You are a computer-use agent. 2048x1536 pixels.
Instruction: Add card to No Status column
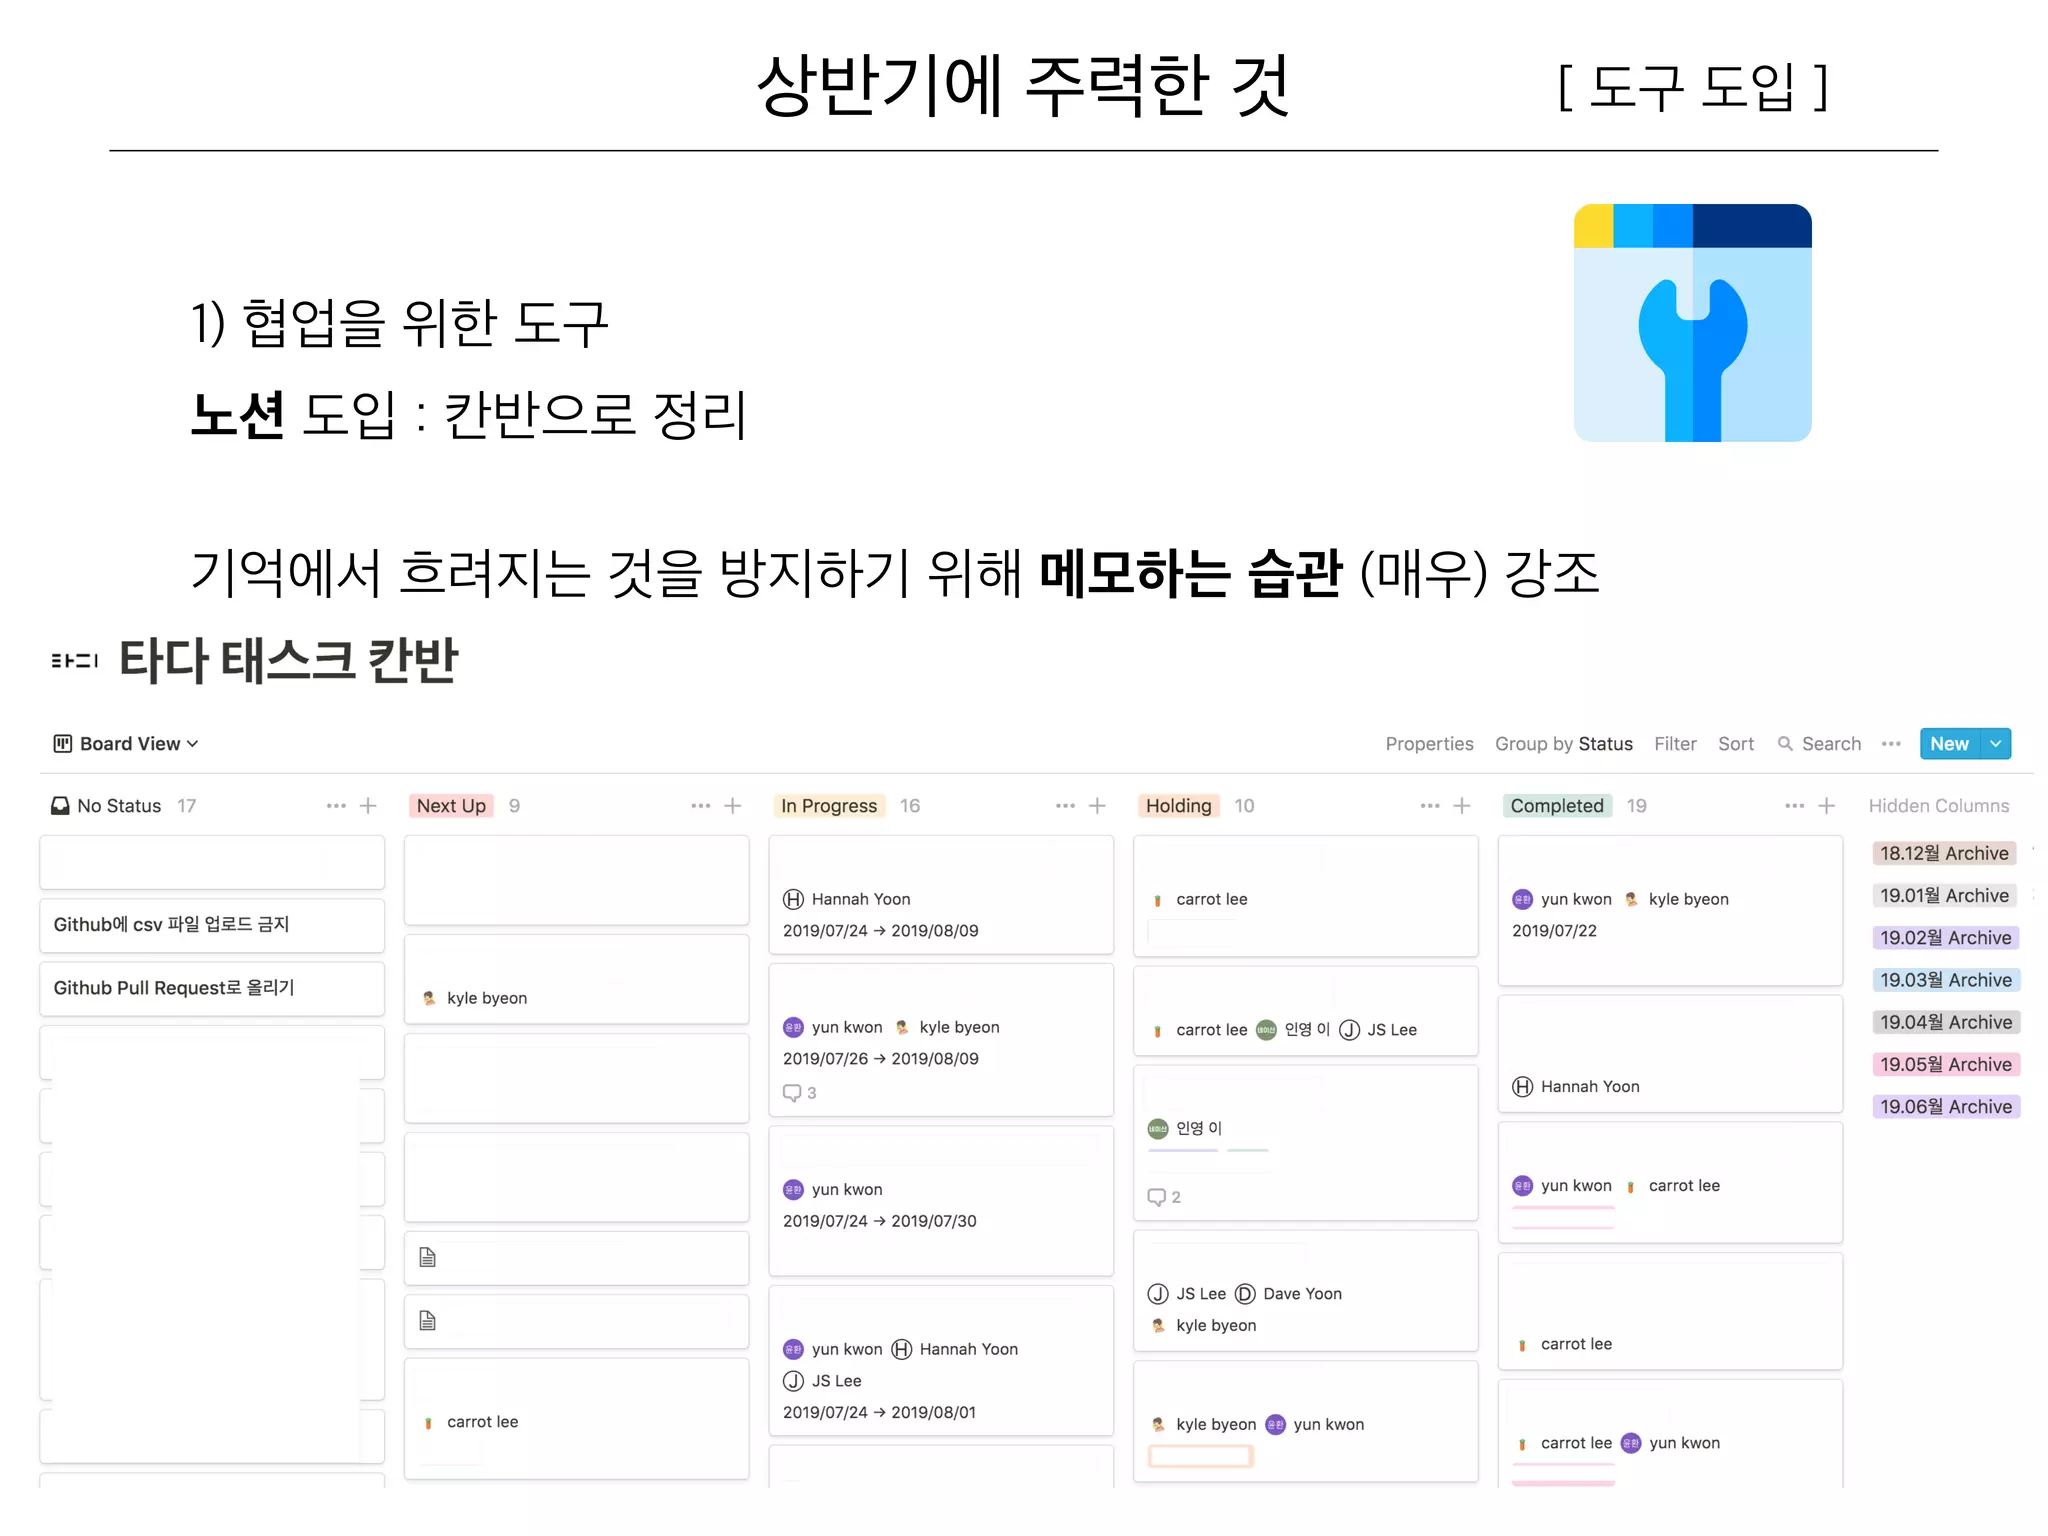click(368, 805)
